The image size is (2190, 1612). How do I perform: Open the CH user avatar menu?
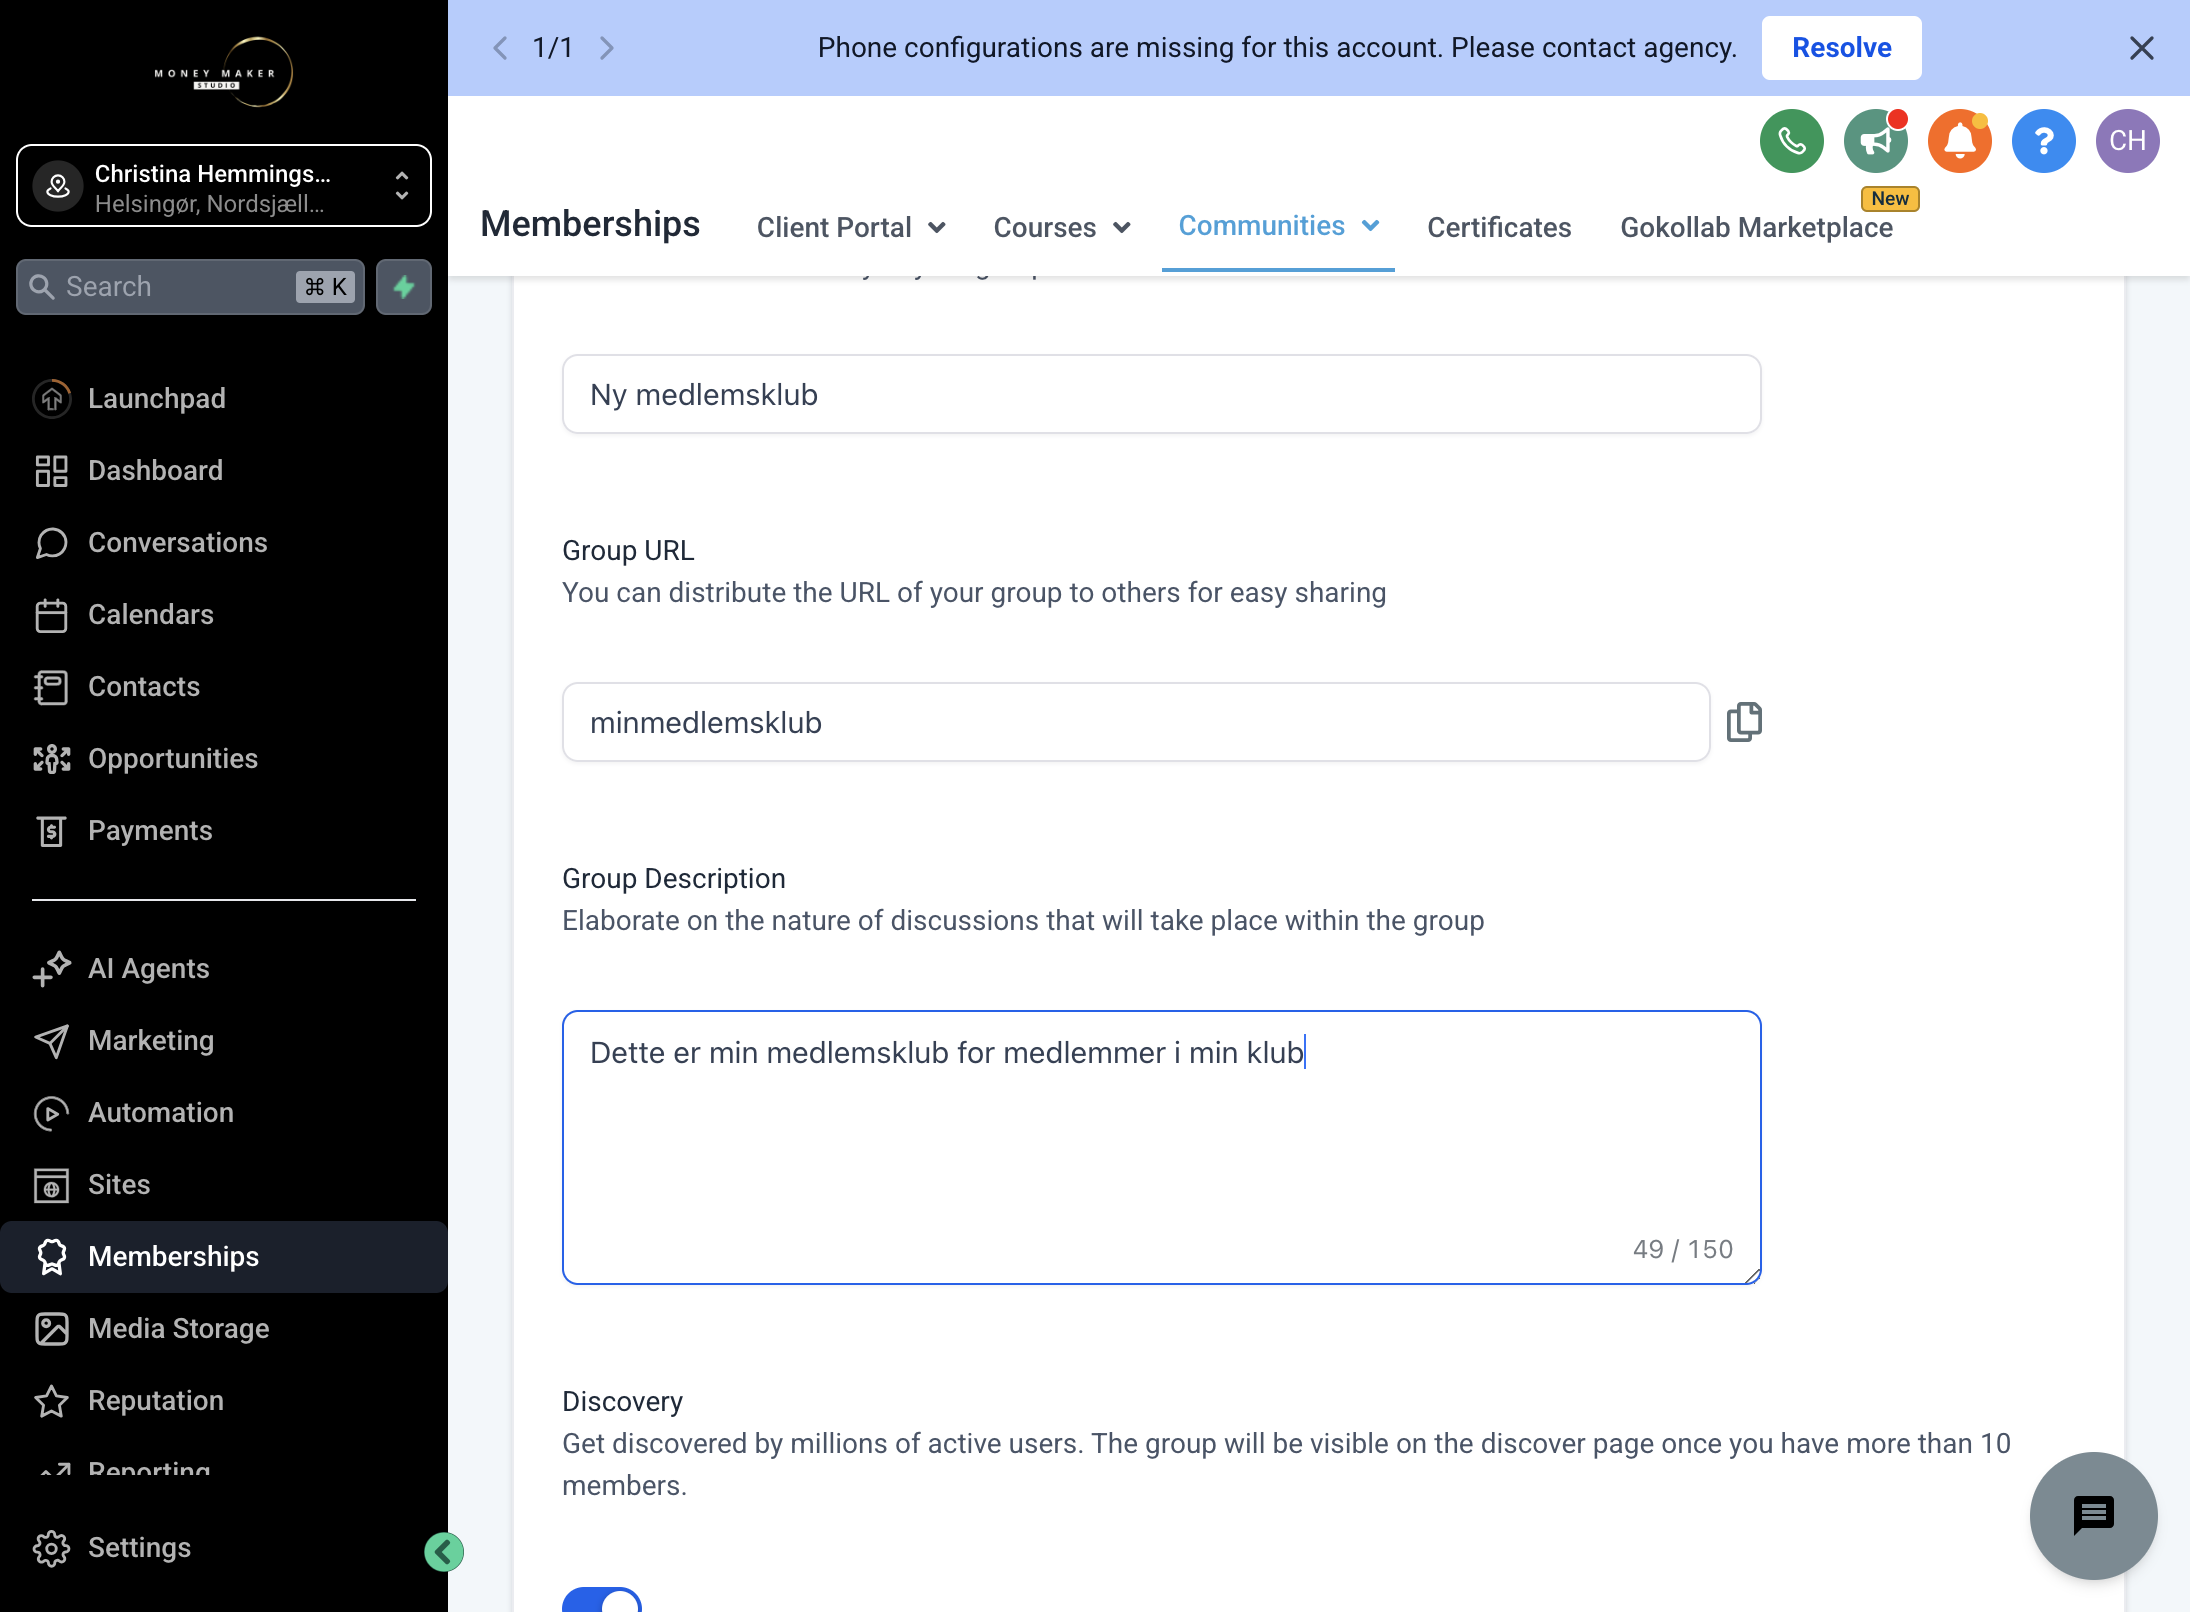2127,141
